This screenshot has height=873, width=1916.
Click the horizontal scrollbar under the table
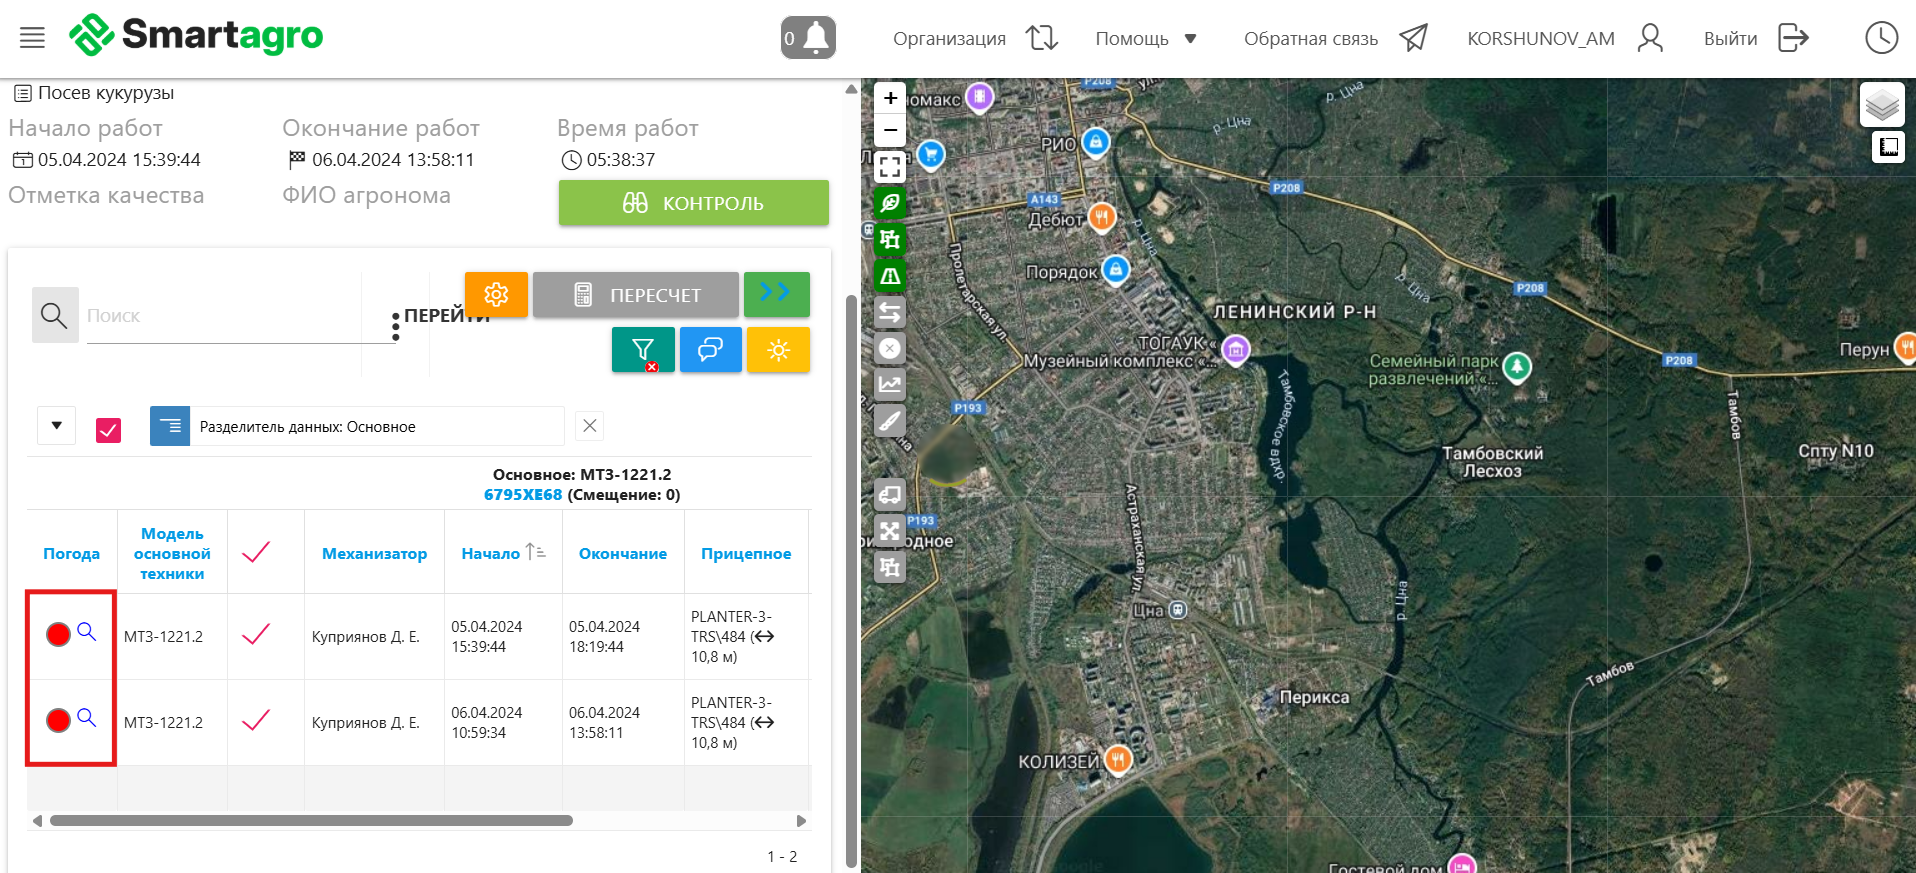point(311,821)
